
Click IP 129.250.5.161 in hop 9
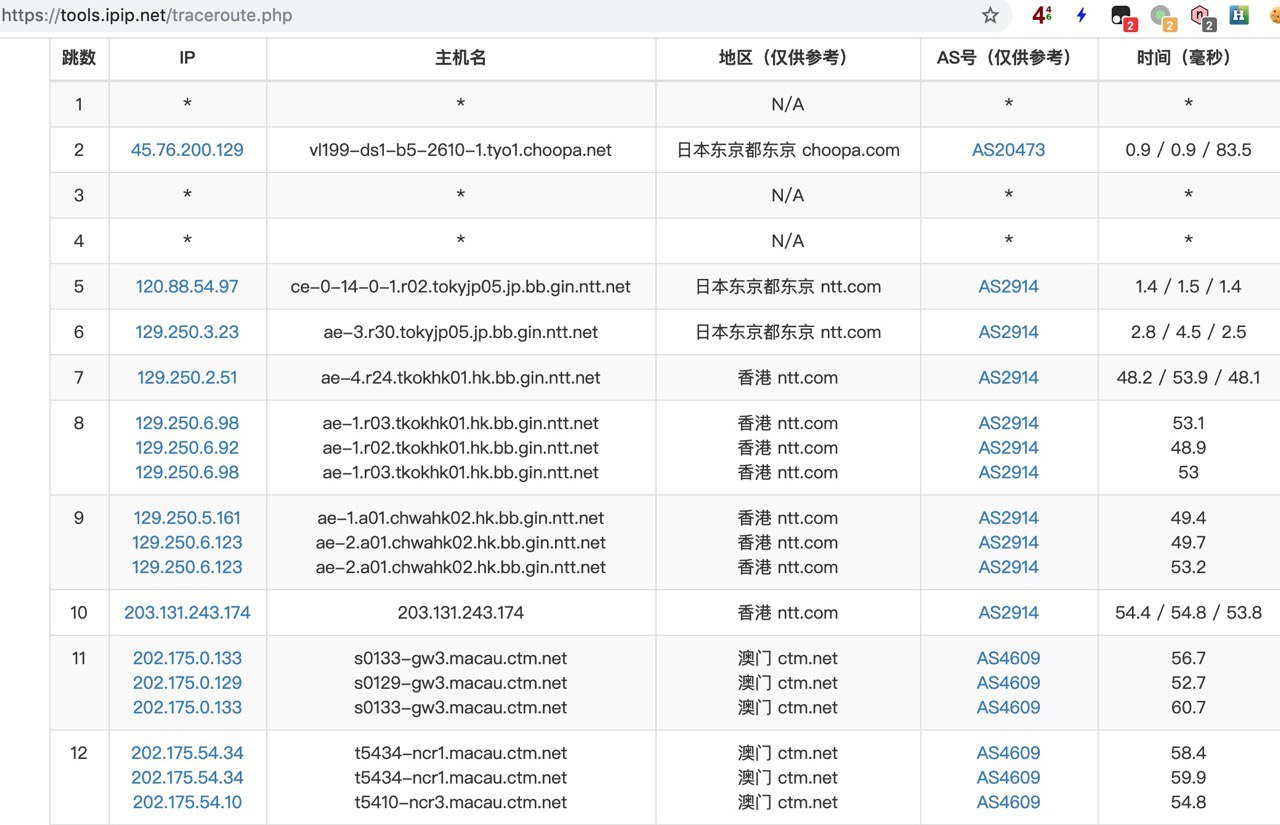[187, 518]
